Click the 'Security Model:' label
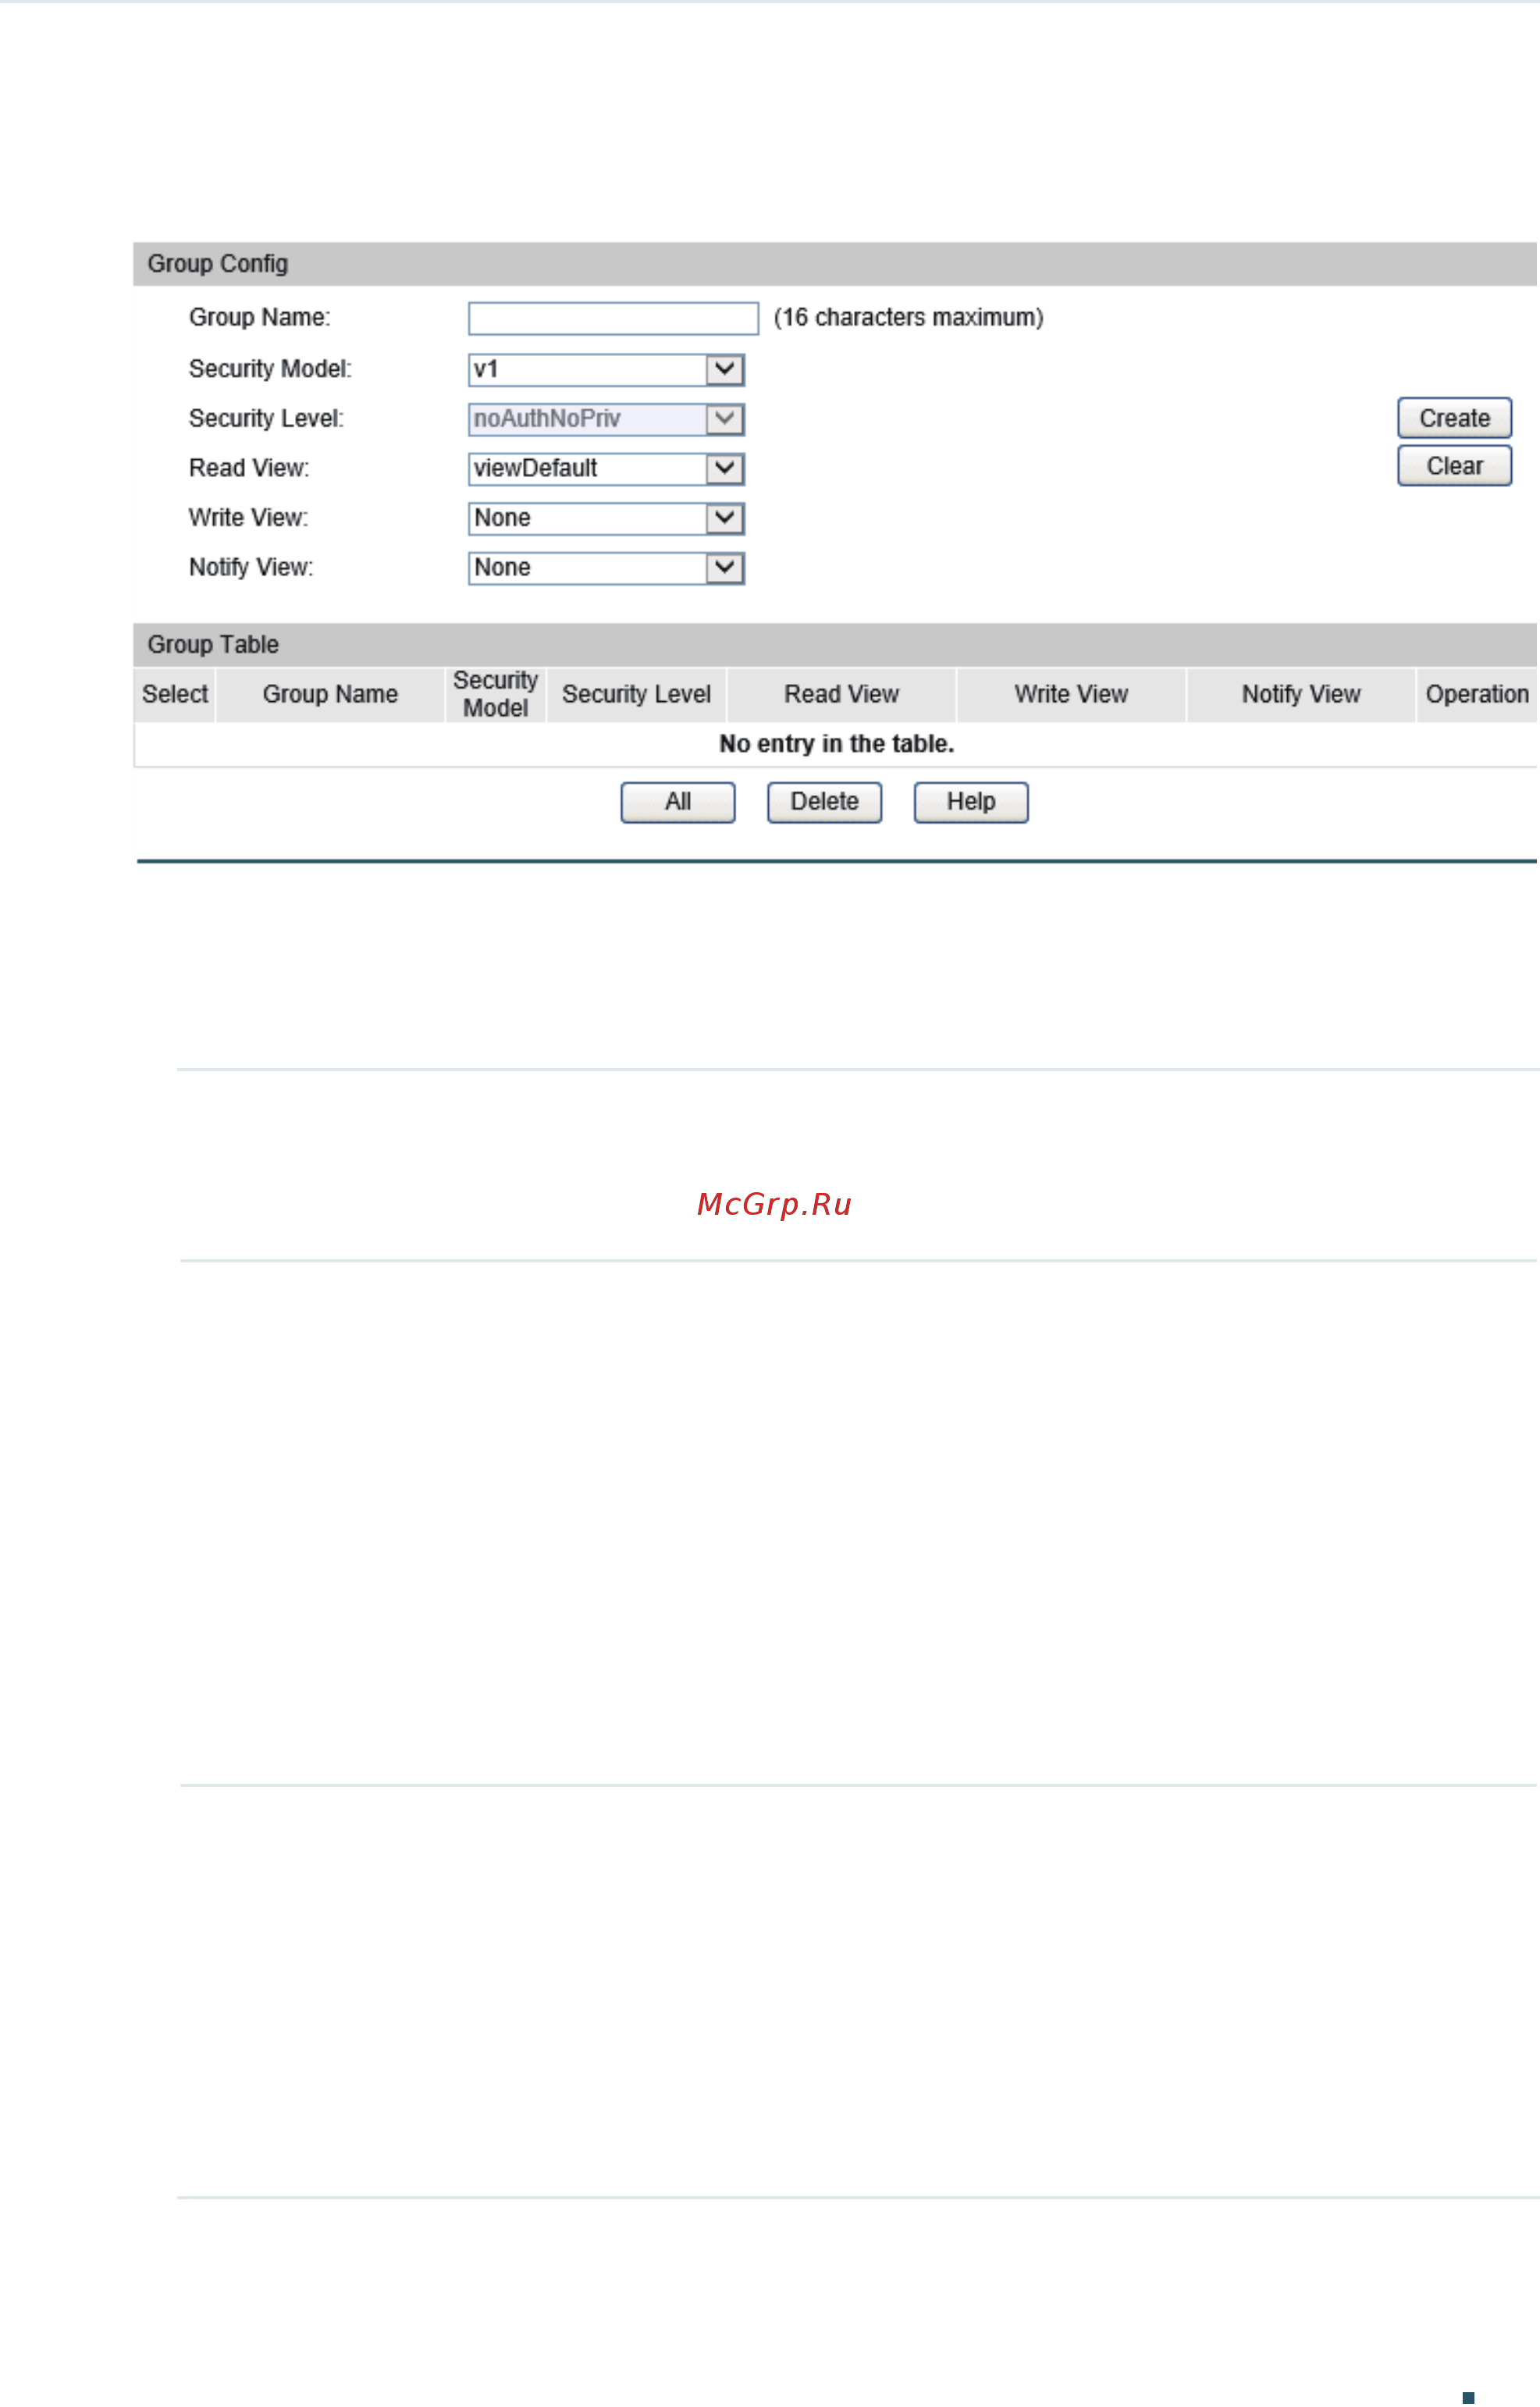The width and height of the screenshot is (1540, 2407). pos(270,369)
